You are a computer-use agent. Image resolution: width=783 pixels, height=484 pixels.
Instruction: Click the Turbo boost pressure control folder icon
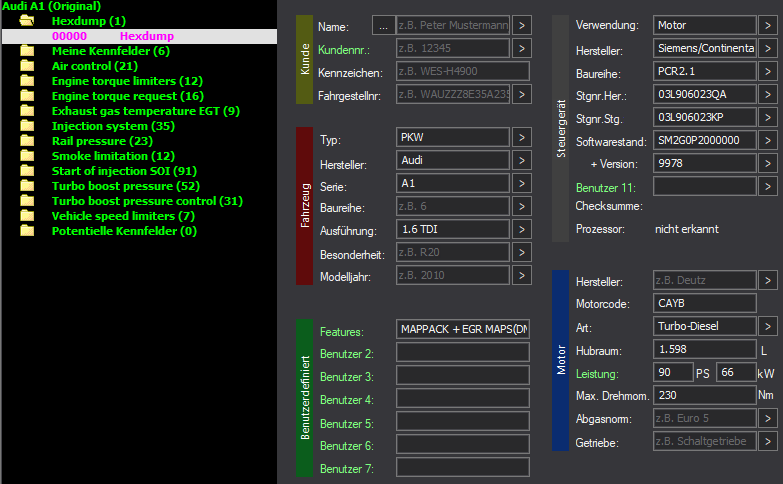point(27,201)
